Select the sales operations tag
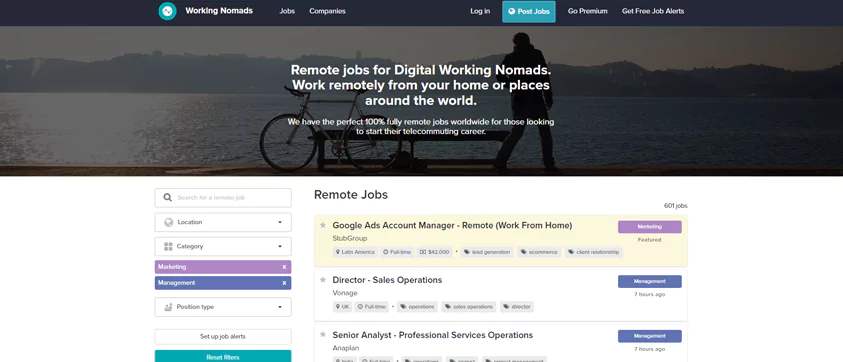This screenshot has height=362, width=843. tap(469, 307)
